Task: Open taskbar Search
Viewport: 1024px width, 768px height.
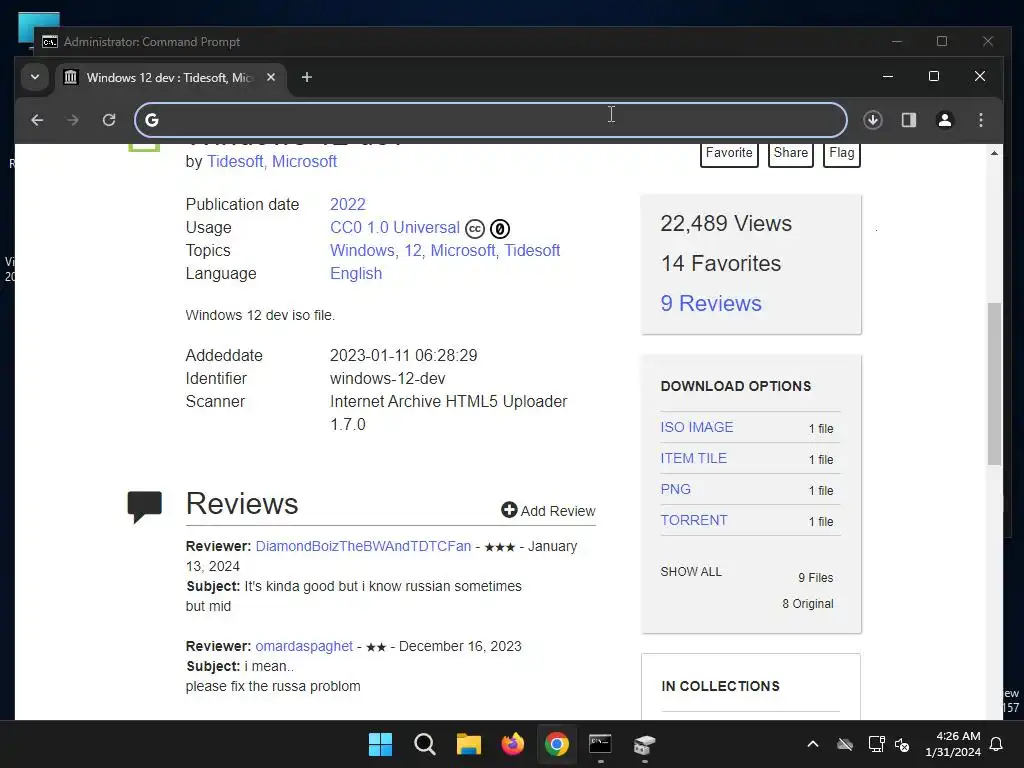Action: pyautogui.click(x=424, y=744)
